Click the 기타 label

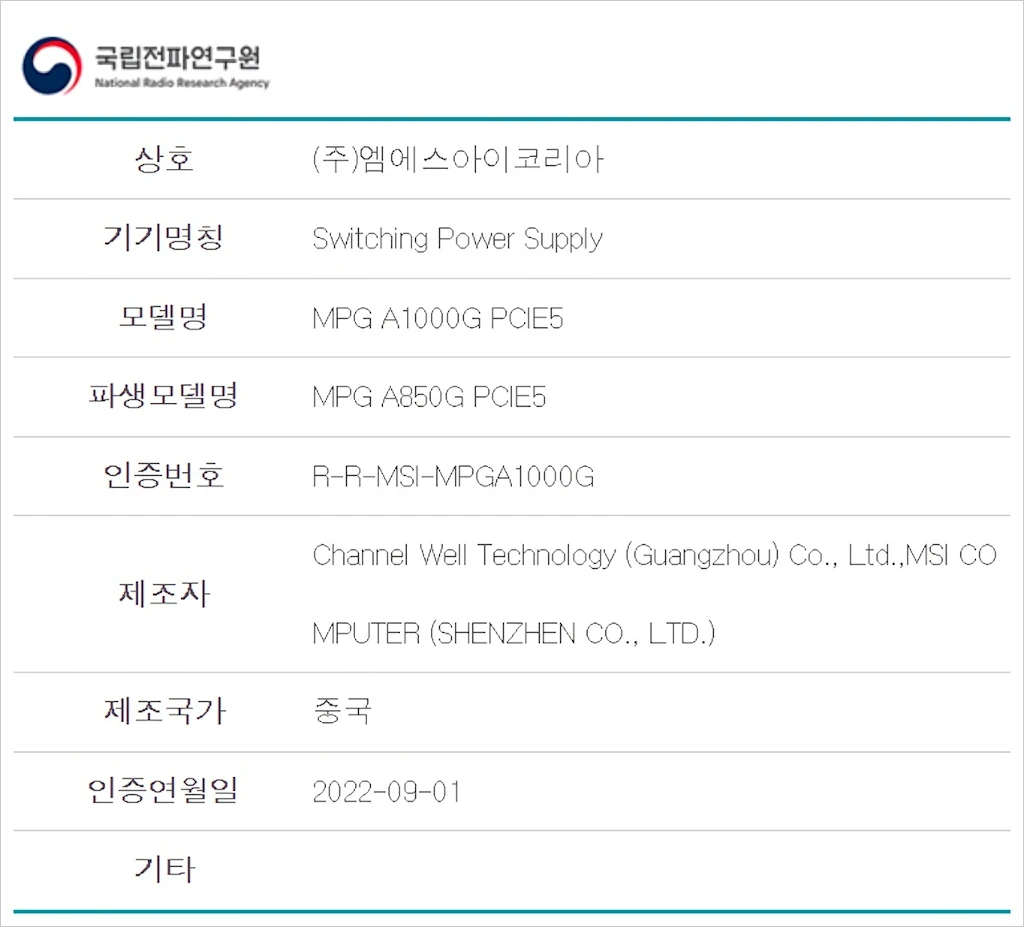tap(164, 870)
